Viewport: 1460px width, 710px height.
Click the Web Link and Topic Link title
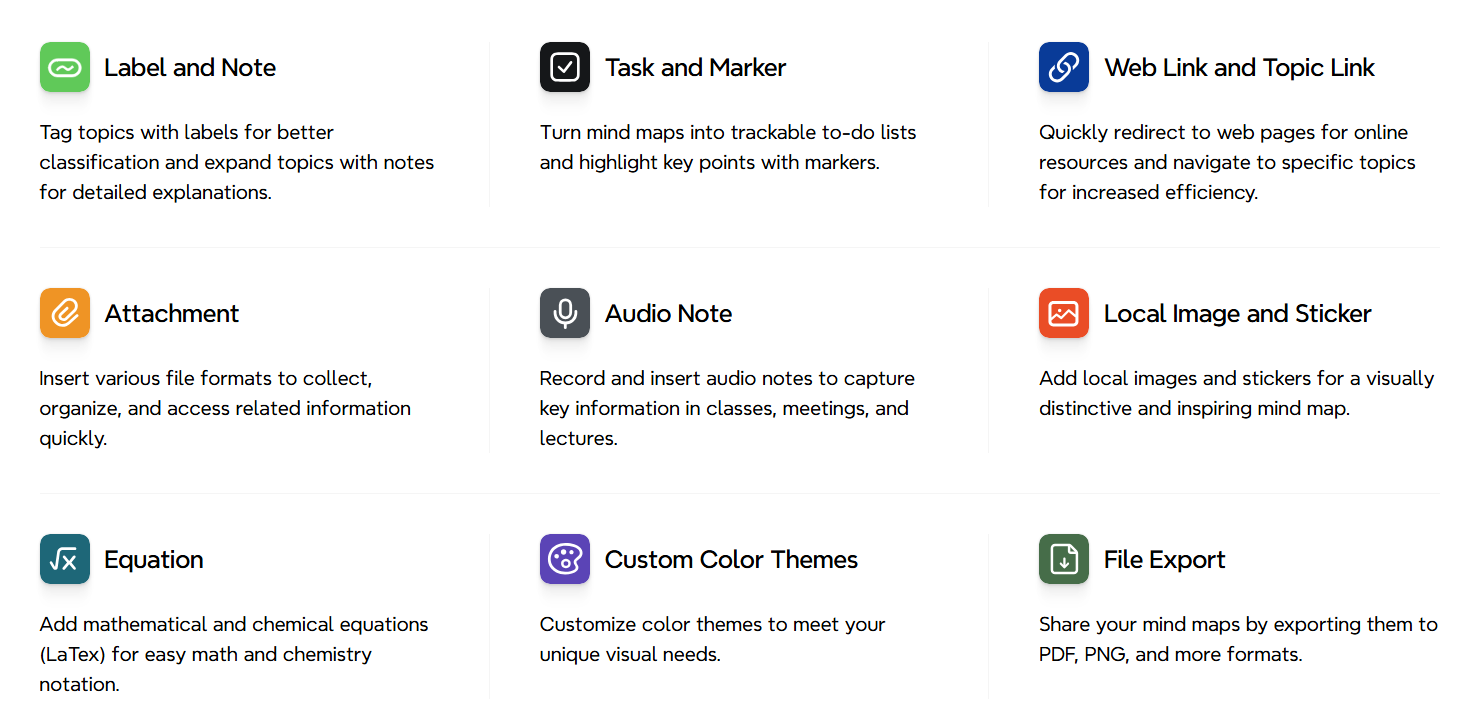click(x=1239, y=68)
